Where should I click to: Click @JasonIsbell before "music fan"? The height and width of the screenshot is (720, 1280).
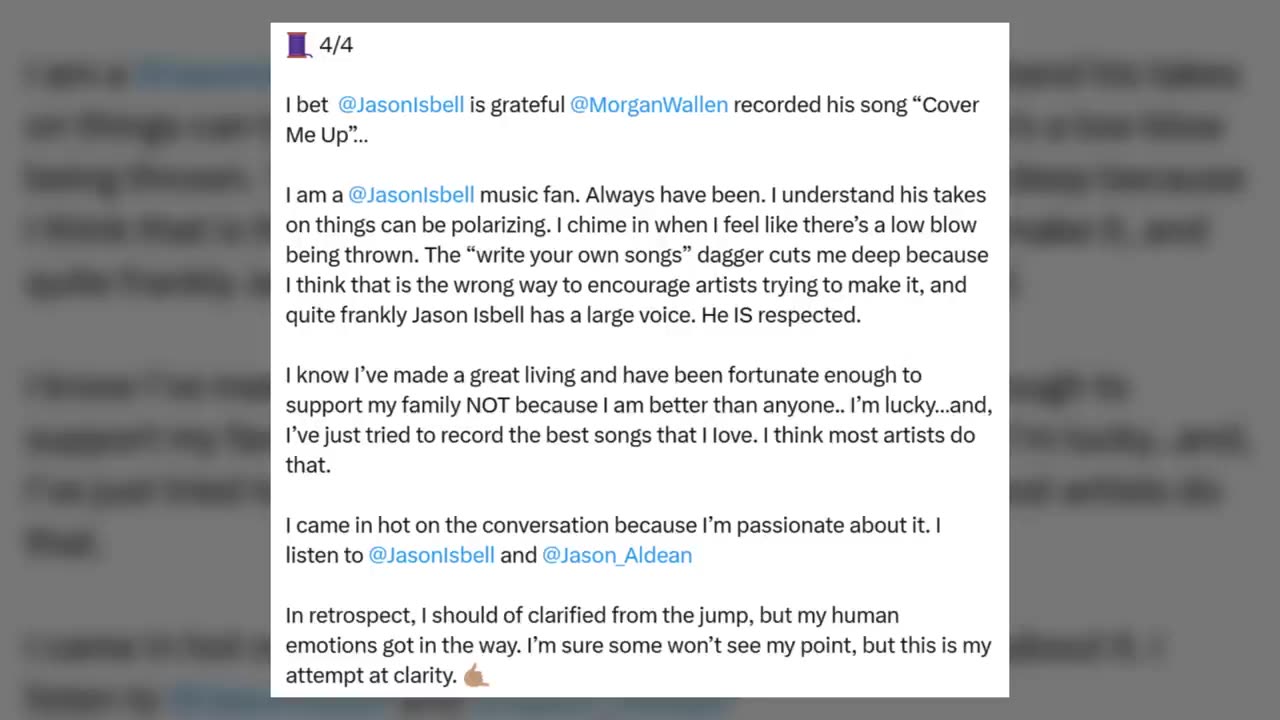pyautogui.click(x=411, y=195)
